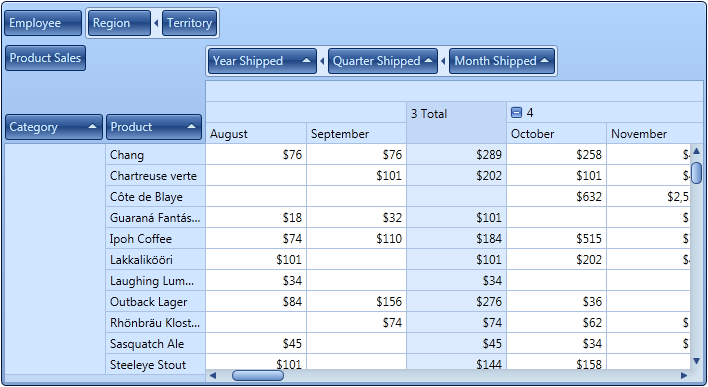Click Ipoh Coffee October cell $515
The width and height of the screenshot is (708, 387).
[556, 239]
